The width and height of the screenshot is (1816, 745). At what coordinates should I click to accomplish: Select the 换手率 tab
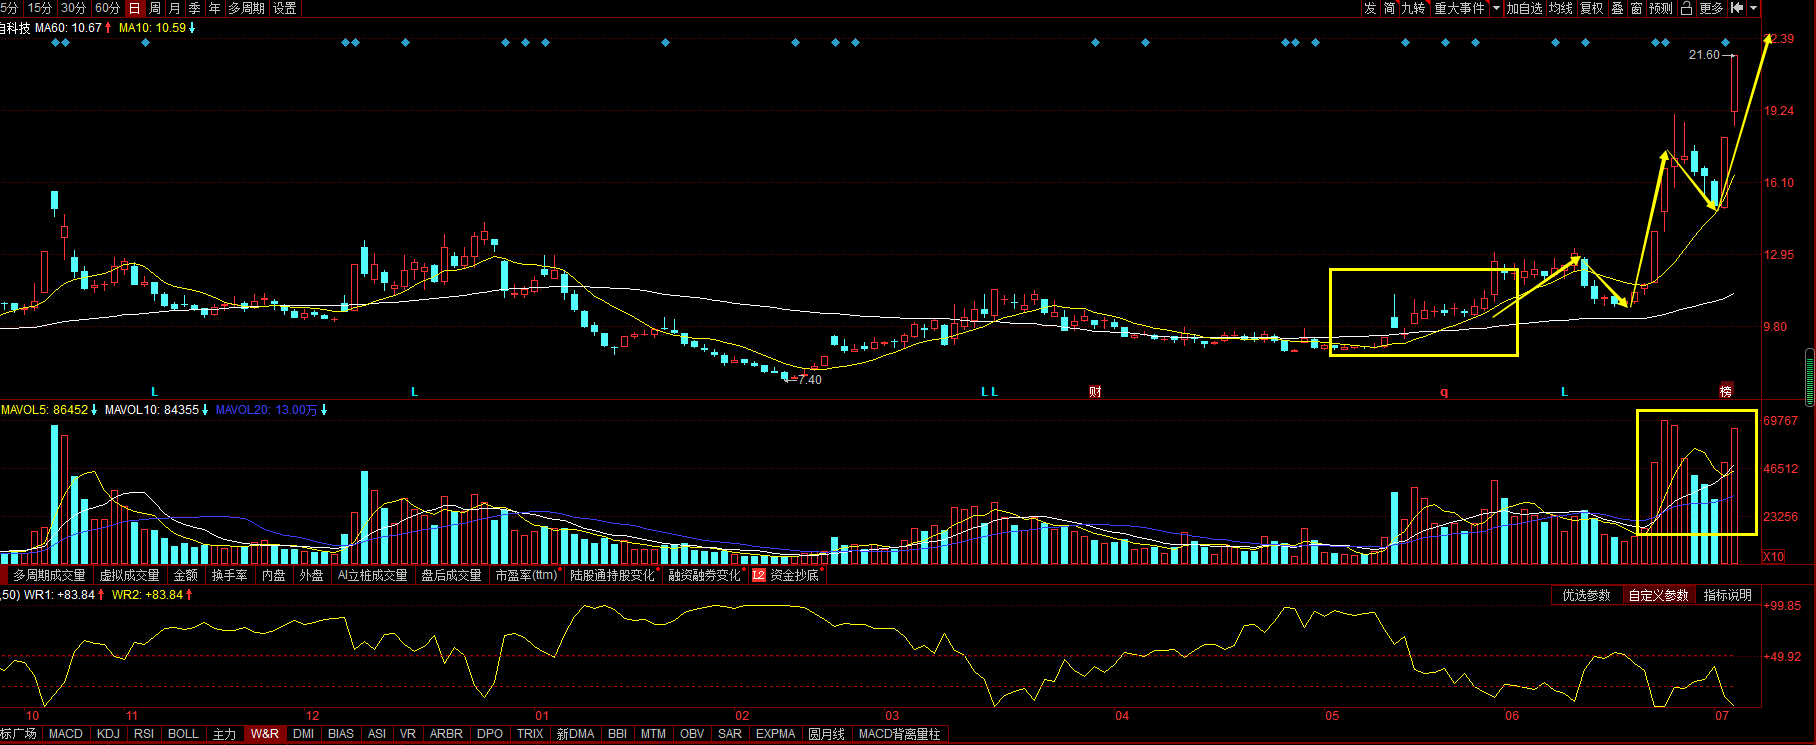[x=229, y=575]
